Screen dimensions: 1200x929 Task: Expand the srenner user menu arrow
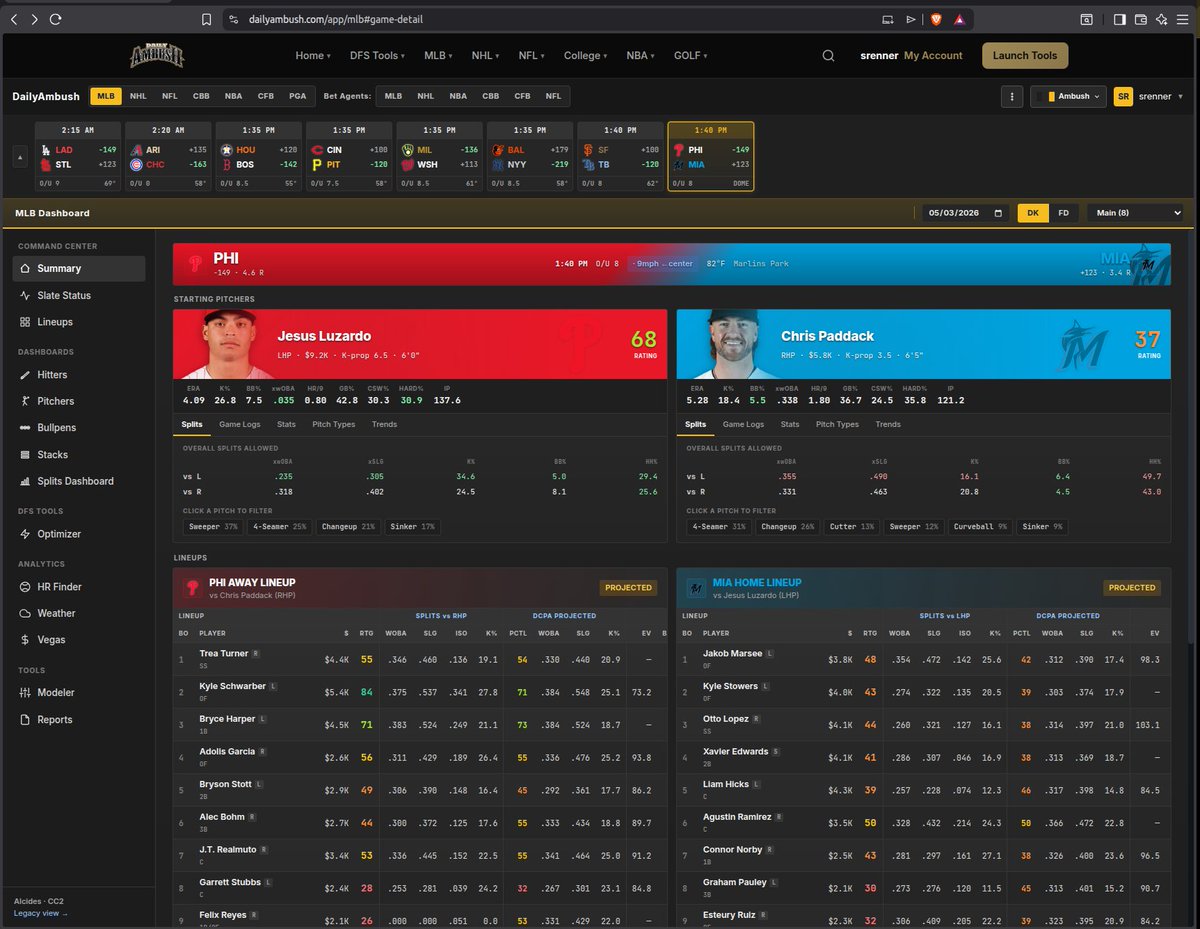click(x=1181, y=97)
